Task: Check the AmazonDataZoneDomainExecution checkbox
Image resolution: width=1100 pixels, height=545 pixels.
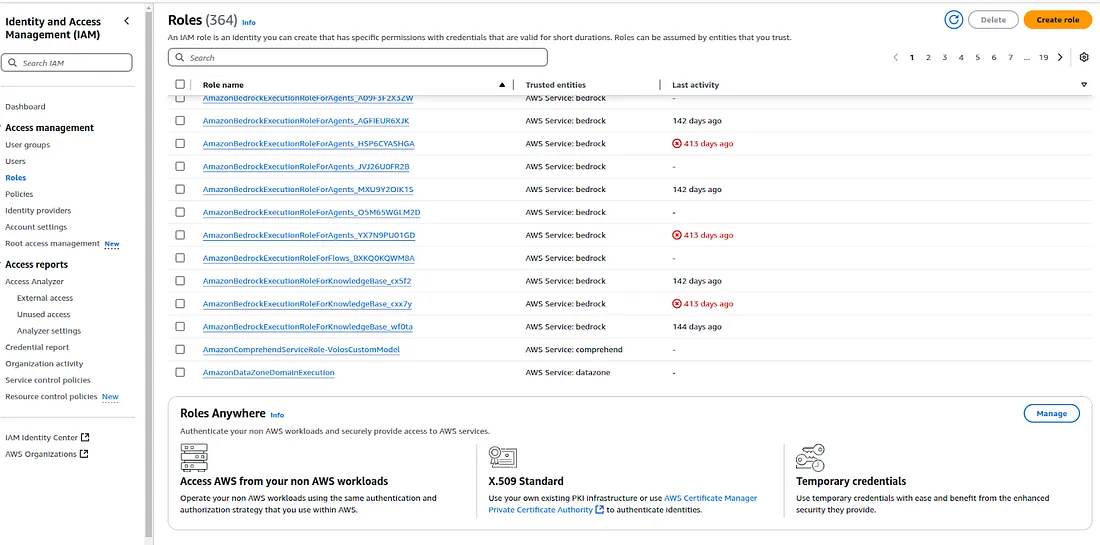Action: pyautogui.click(x=180, y=372)
